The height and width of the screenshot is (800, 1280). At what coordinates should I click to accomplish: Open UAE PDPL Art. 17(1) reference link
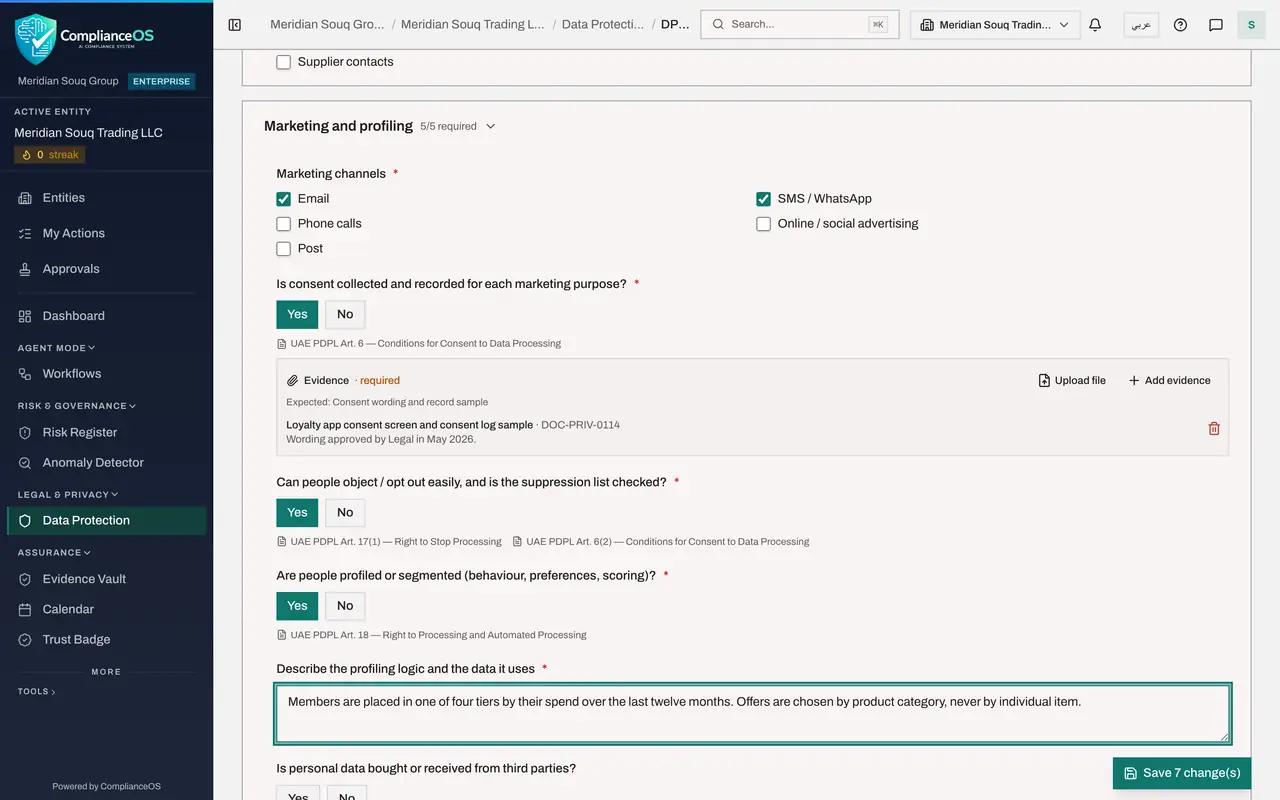pyautogui.click(x=389, y=542)
